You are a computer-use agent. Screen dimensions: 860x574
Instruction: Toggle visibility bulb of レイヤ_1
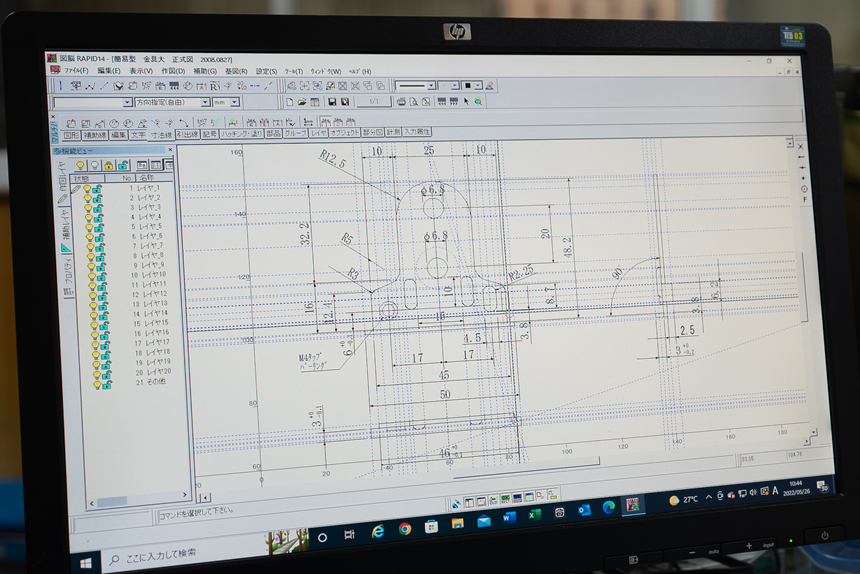point(87,189)
